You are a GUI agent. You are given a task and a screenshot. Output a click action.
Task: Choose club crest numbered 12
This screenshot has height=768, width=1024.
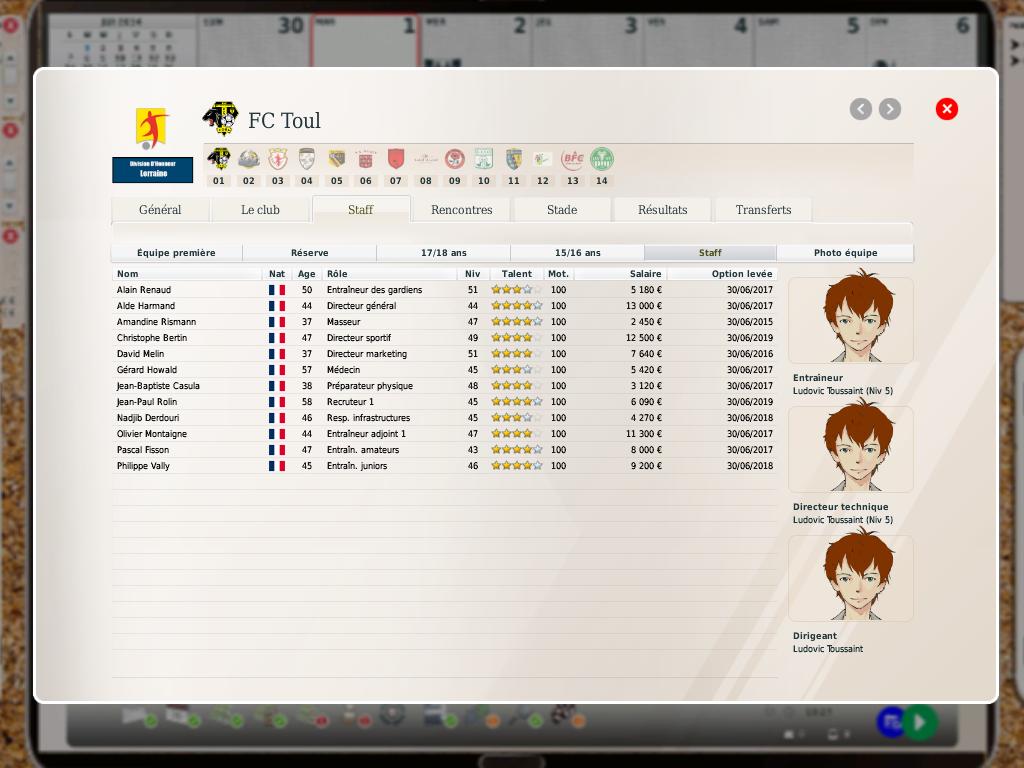coord(543,159)
